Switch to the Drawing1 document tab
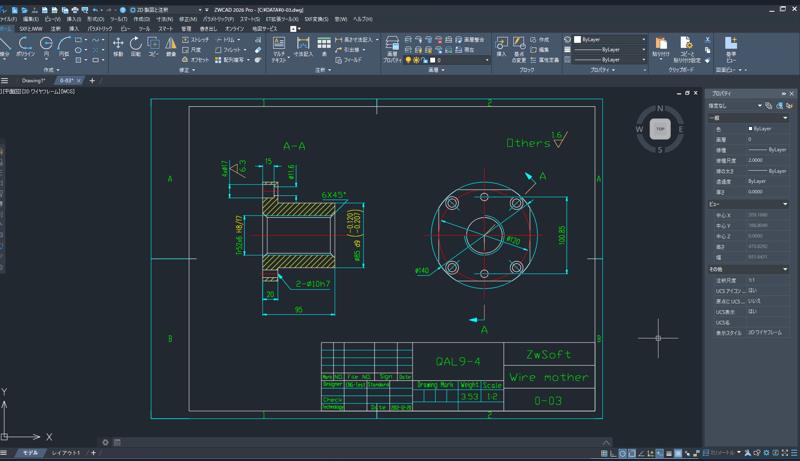This screenshot has height=461, width=800. point(33,80)
